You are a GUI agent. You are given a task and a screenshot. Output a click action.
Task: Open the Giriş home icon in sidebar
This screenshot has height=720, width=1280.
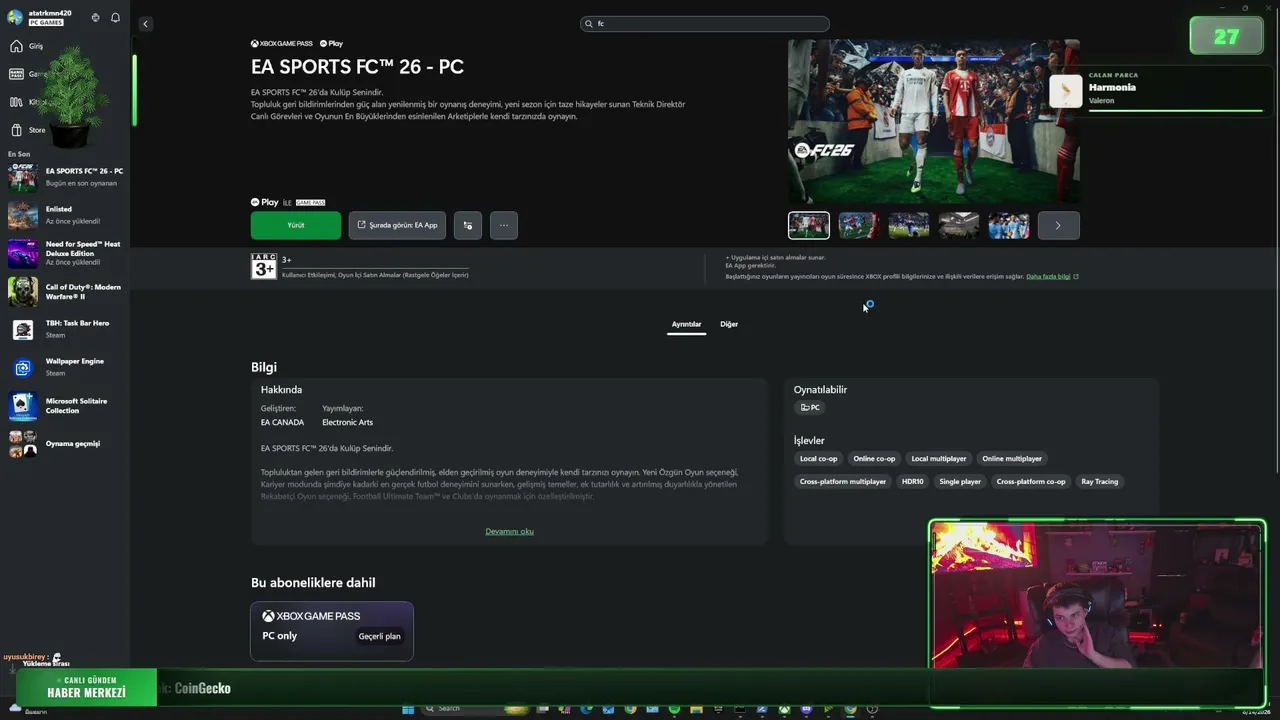[16, 46]
